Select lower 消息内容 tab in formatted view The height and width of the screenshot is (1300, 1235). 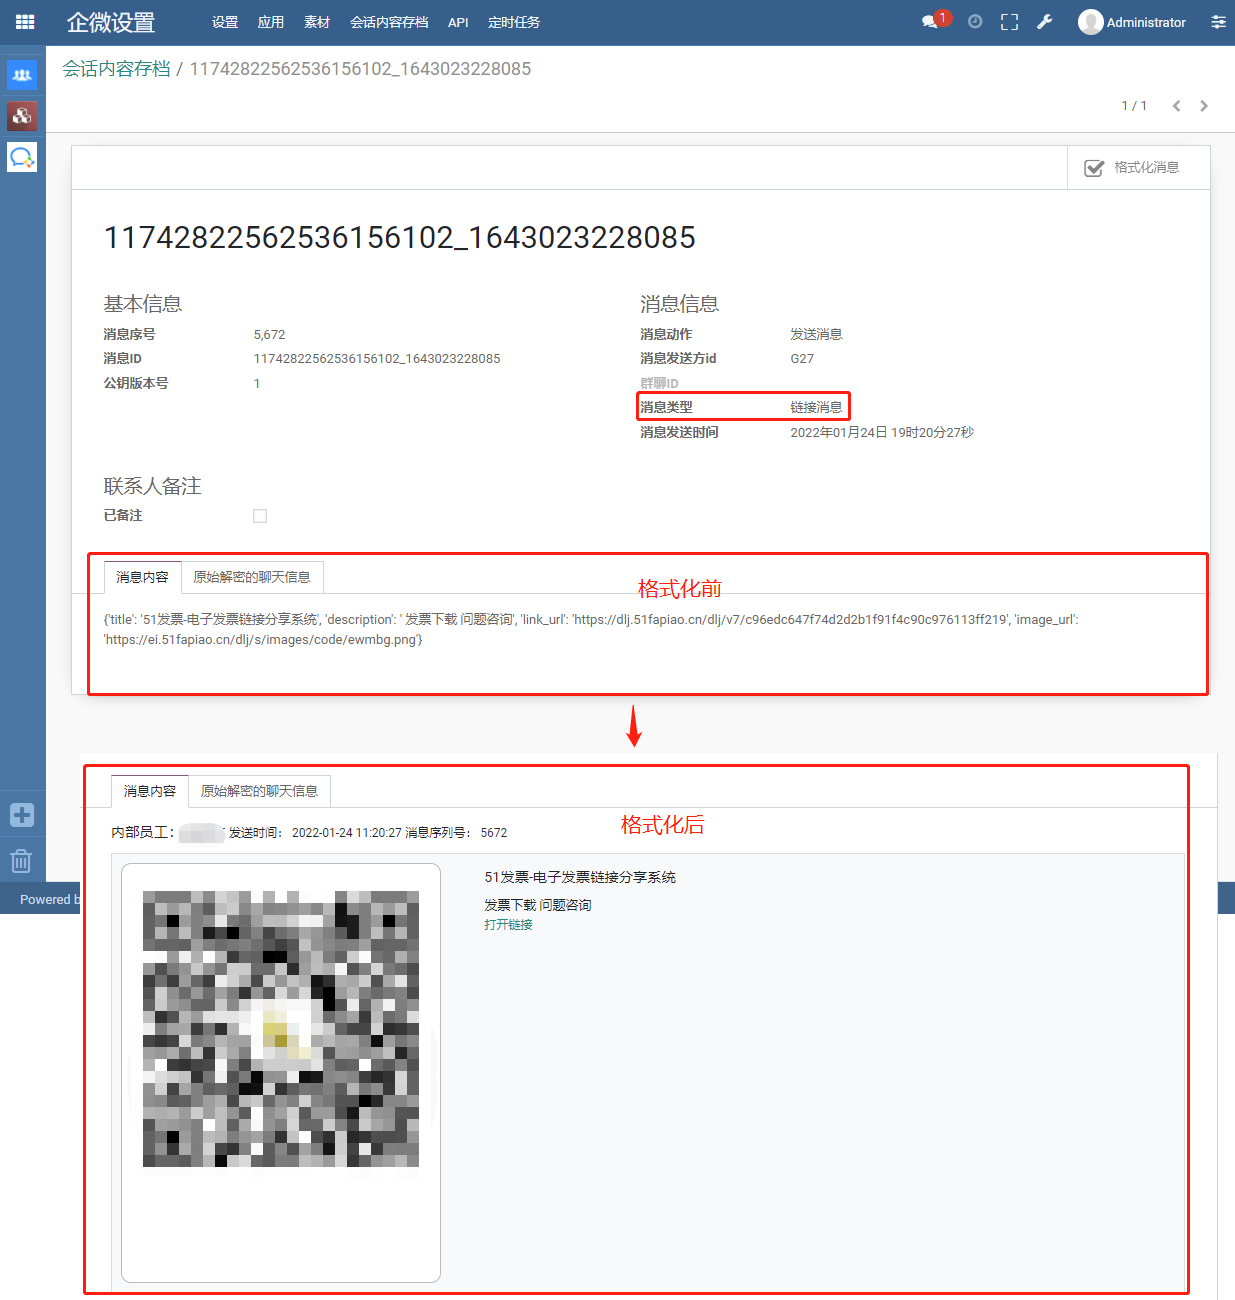point(150,791)
